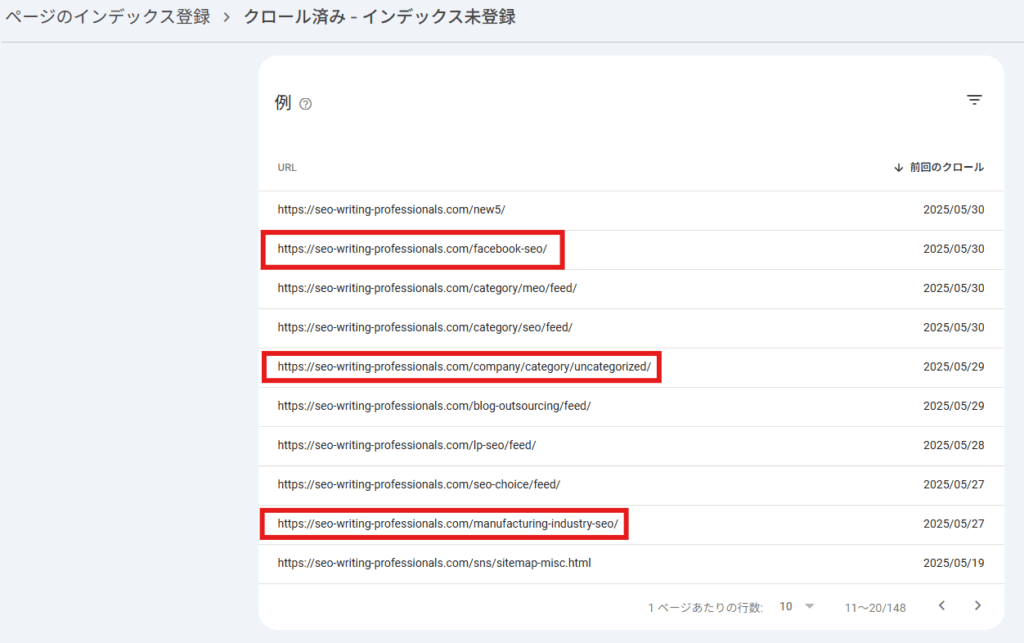This screenshot has height=643, width=1024.
Task: Click the sort arrow on 前回のクロール
Action: click(x=898, y=167)
